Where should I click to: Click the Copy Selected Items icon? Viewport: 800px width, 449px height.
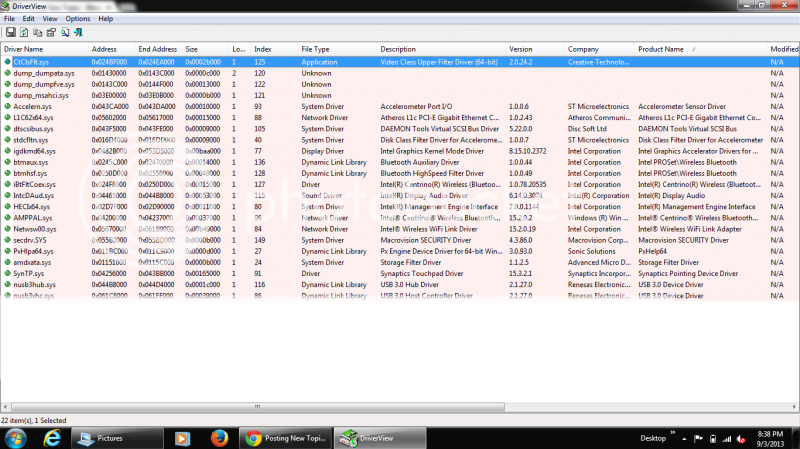[37, 32]
